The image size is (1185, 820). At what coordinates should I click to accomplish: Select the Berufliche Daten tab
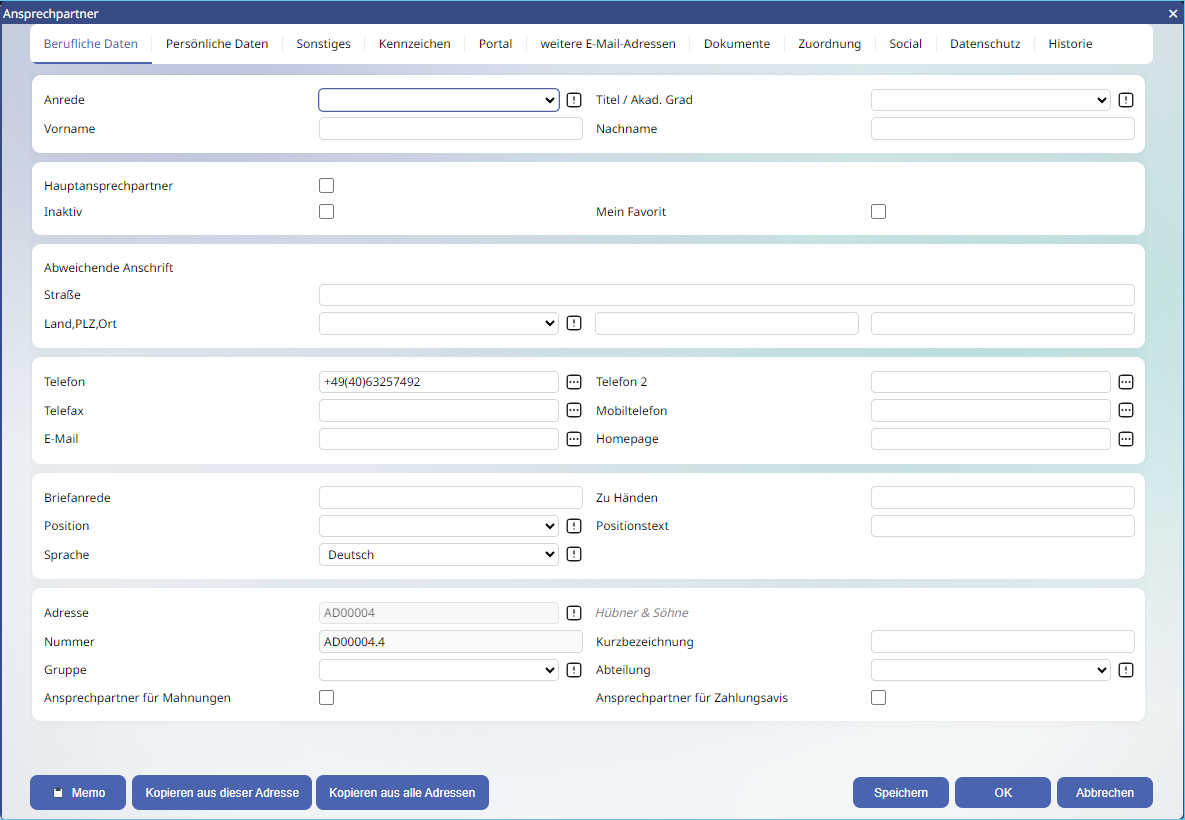91,44
